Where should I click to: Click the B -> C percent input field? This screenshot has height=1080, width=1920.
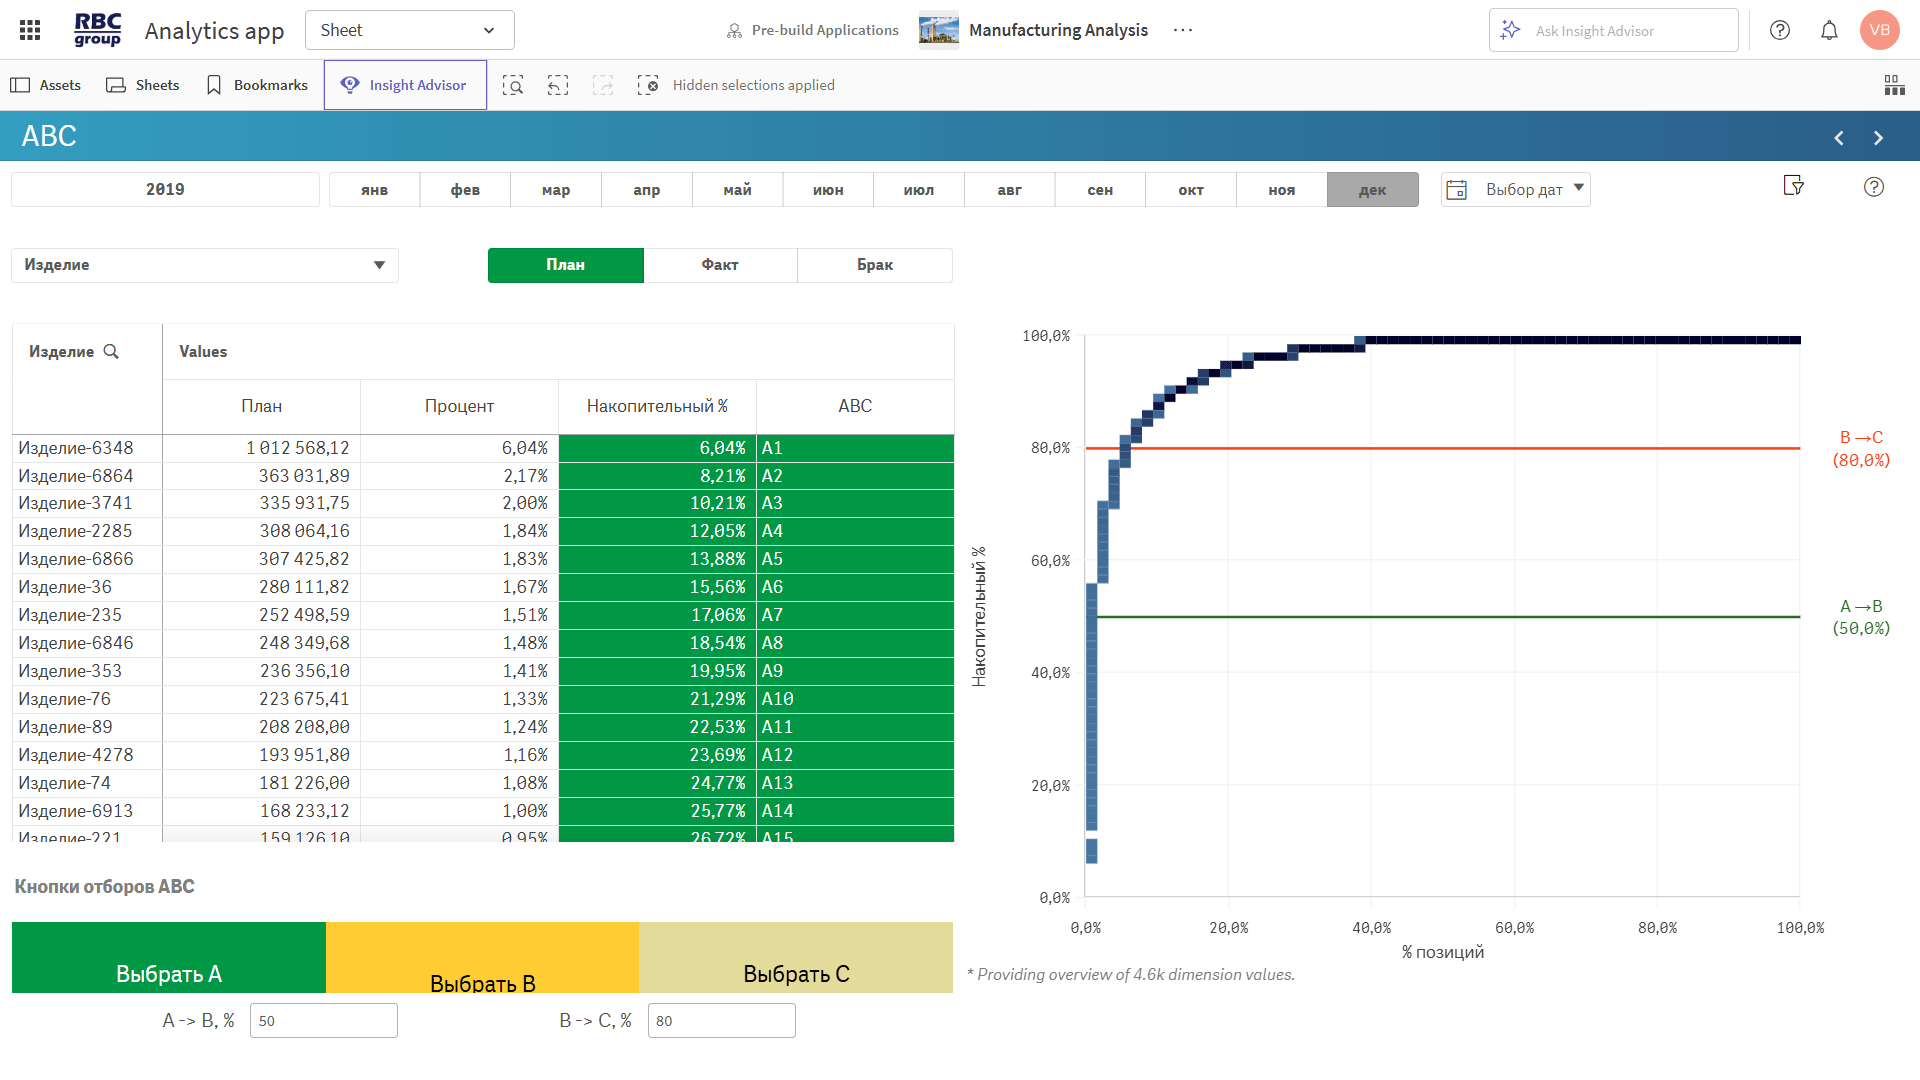point(721,1021)
